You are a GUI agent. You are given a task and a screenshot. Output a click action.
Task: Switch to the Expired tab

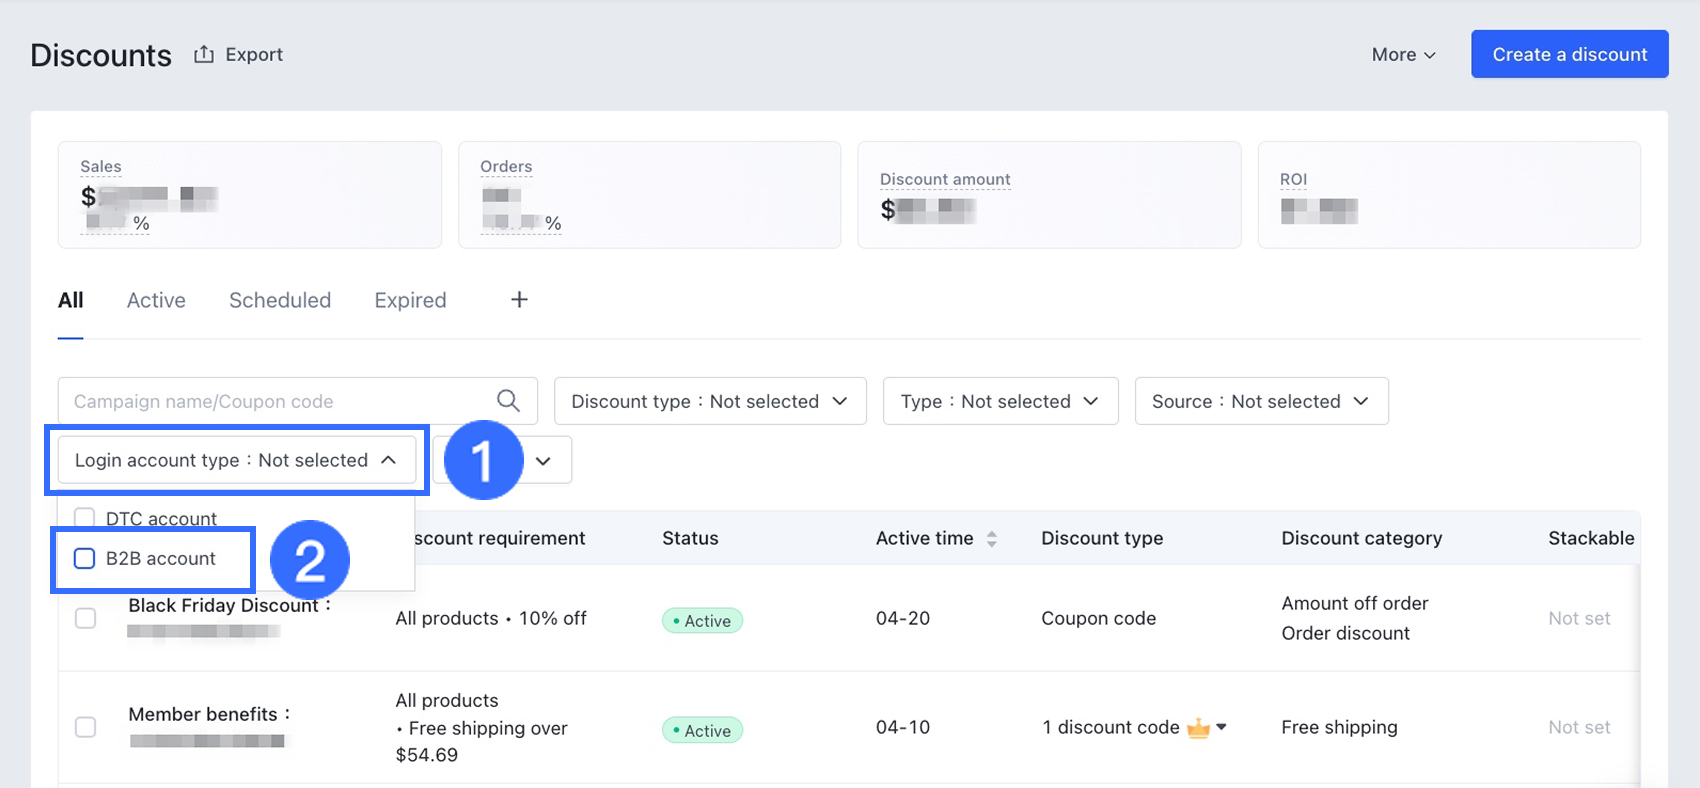410,300
